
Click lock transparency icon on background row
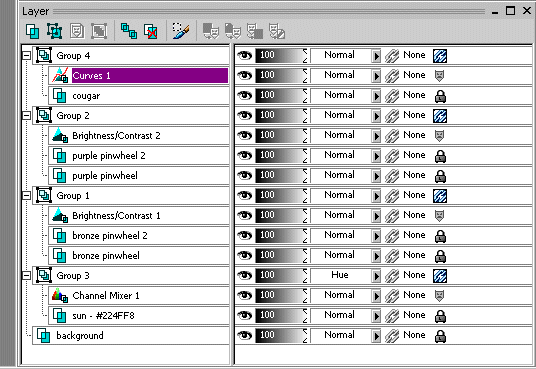tap(440, 336)
